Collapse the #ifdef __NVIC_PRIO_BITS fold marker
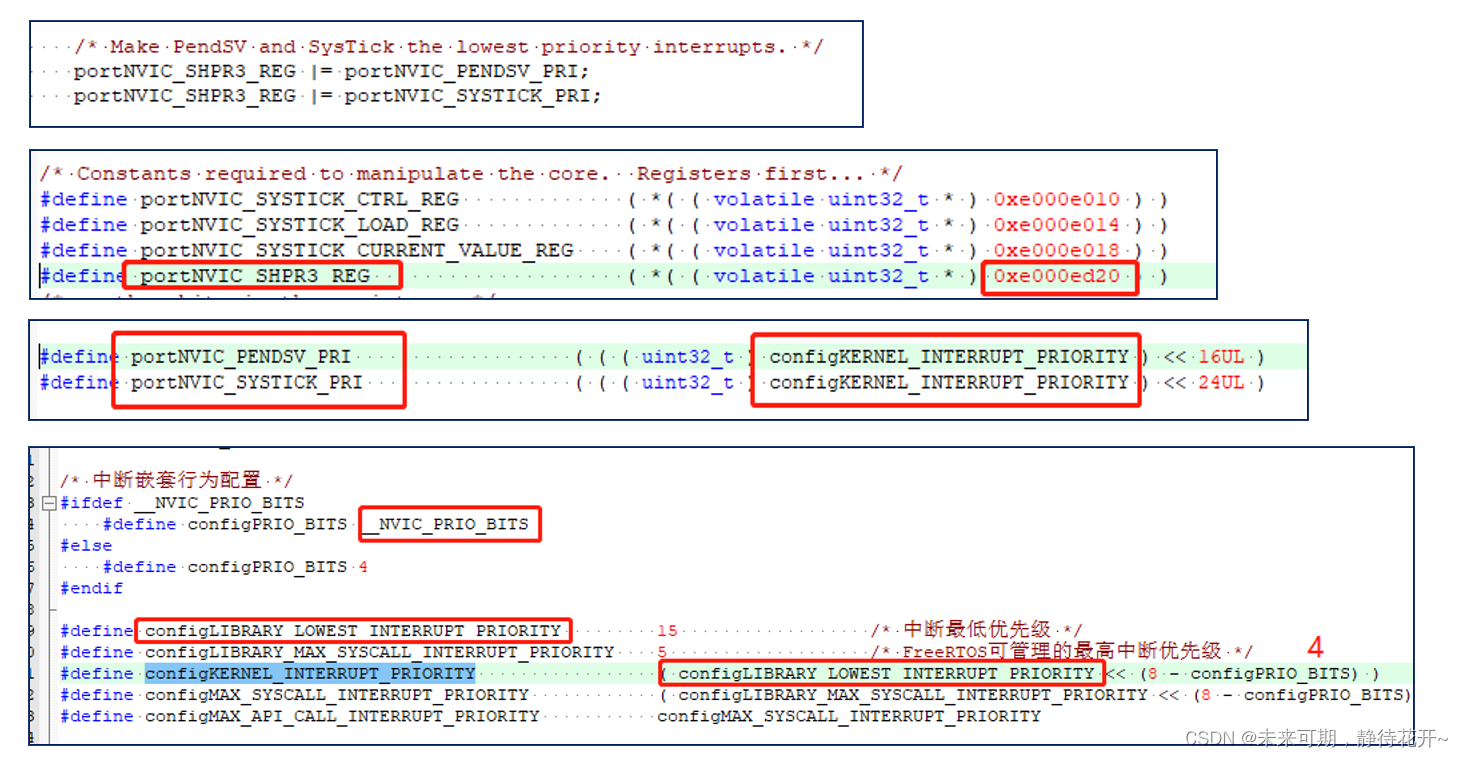The width and height of the screenshot is (1463, 757). pos(48,503)
